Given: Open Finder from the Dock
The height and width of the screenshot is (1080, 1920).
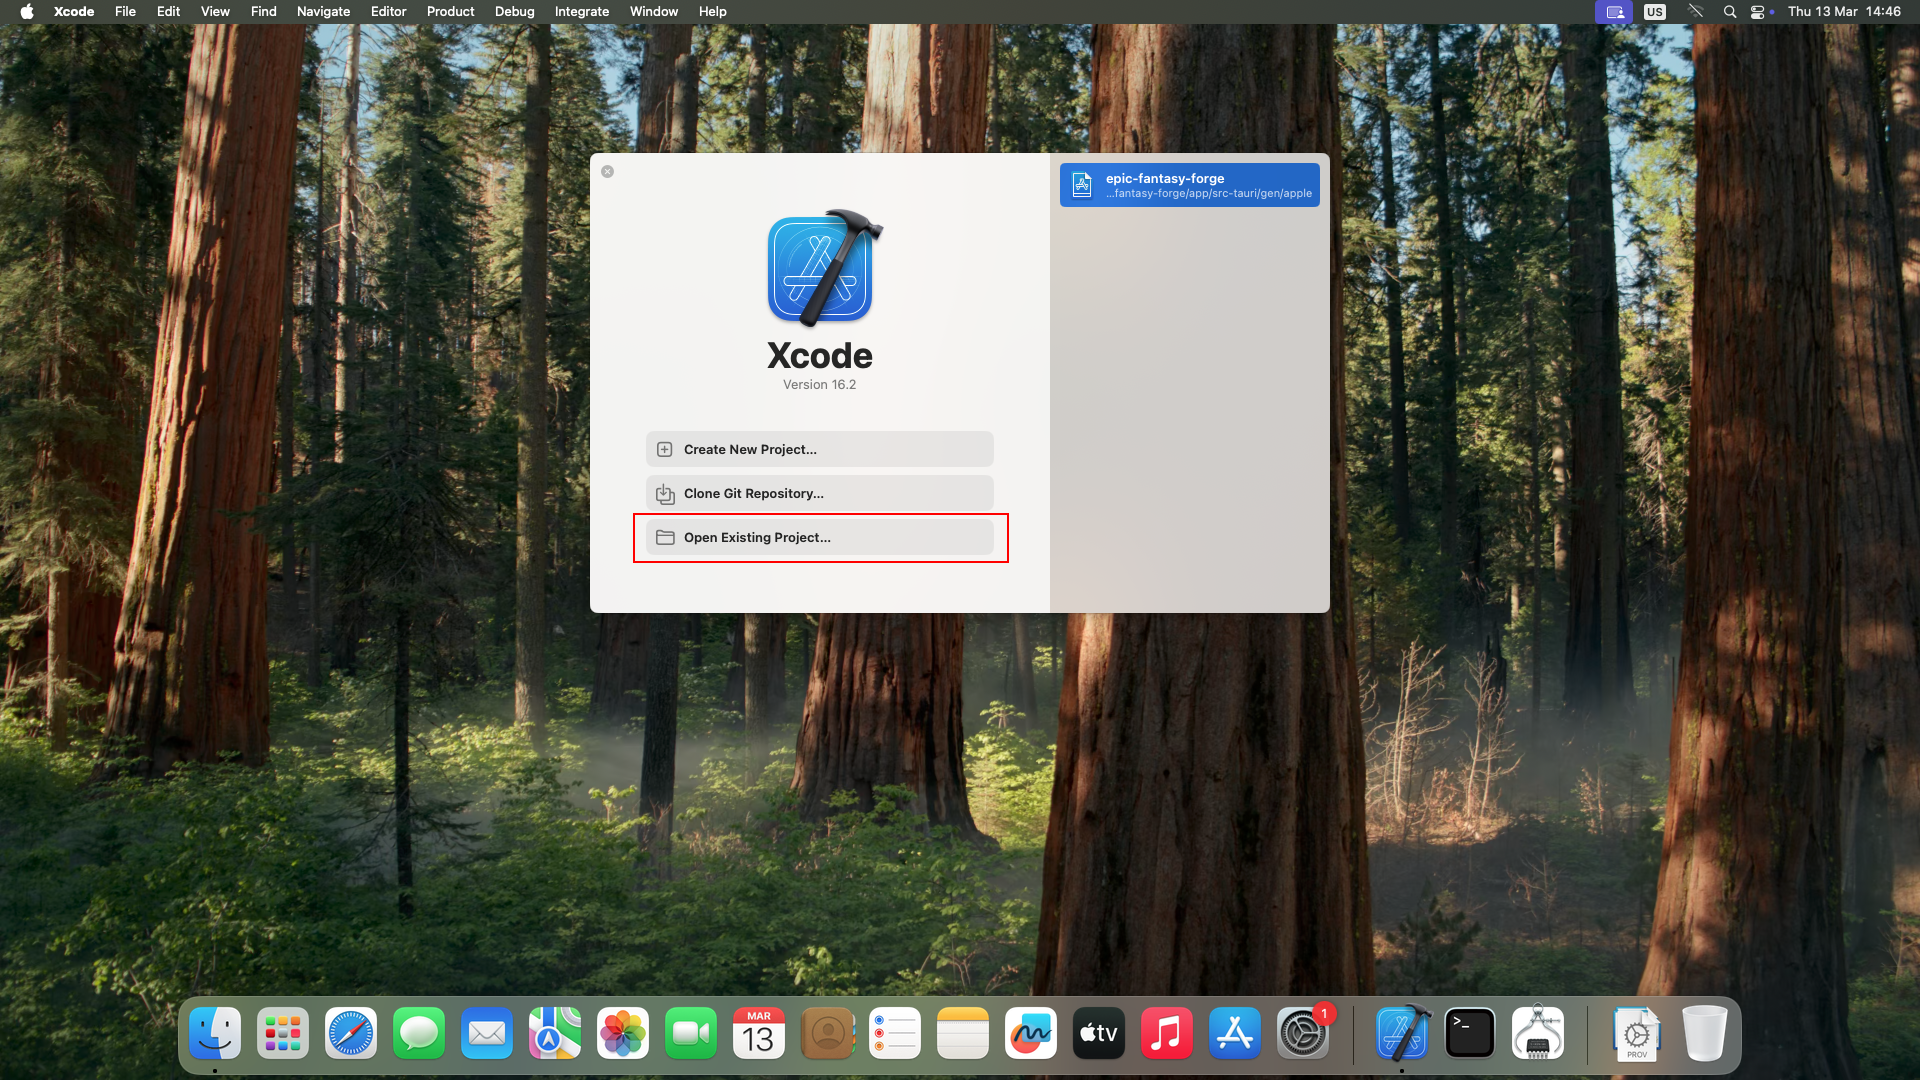Looking at the screenshot, I should point(215,1033).
